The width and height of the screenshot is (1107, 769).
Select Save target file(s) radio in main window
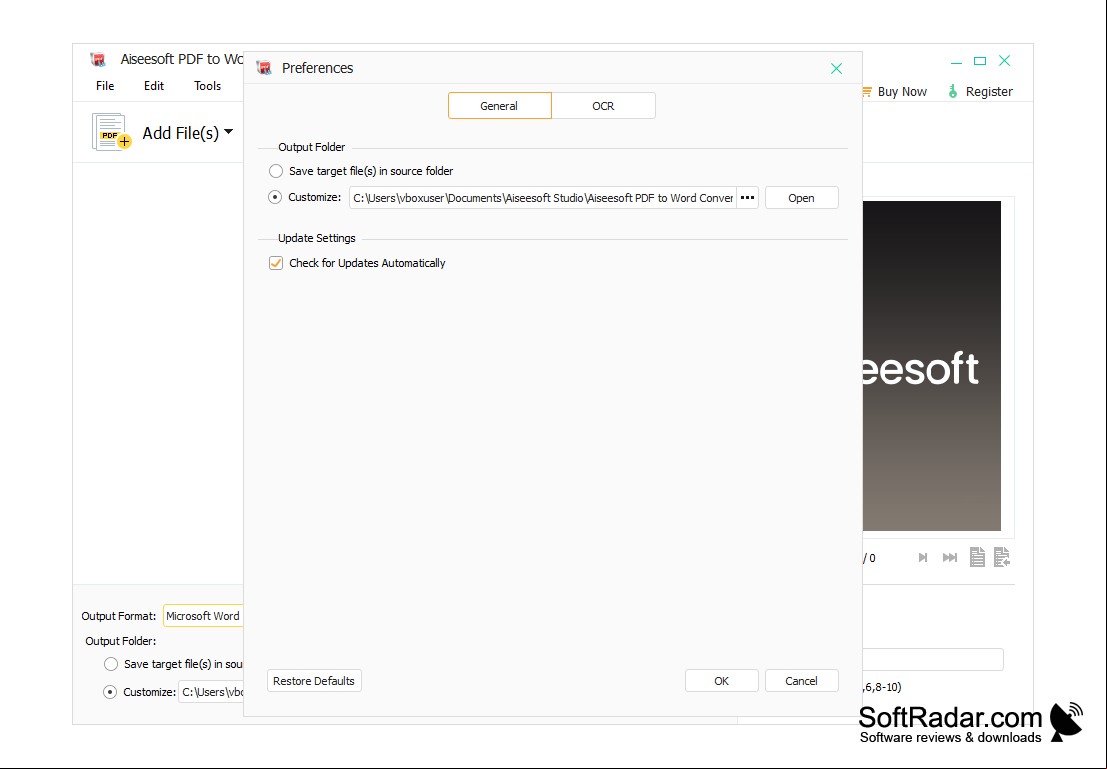(x=111, y=664)
